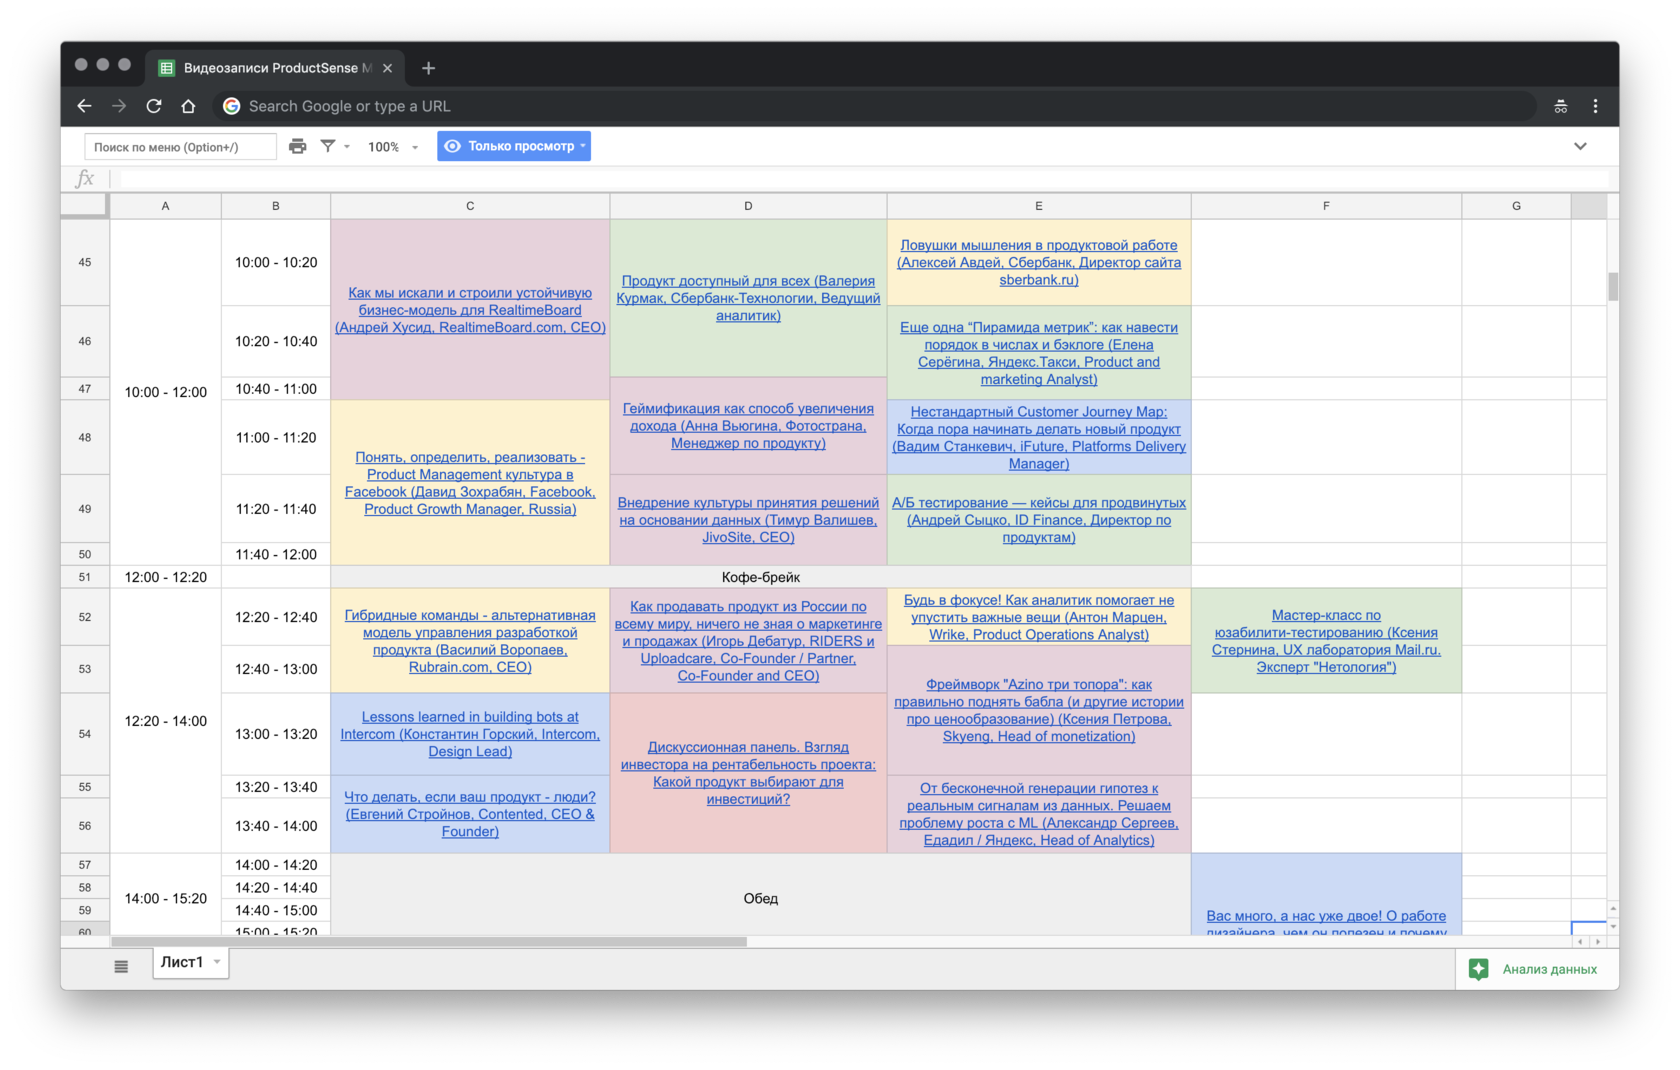Open a new browser tab
1680x1070 pixels.
(428, 68)
